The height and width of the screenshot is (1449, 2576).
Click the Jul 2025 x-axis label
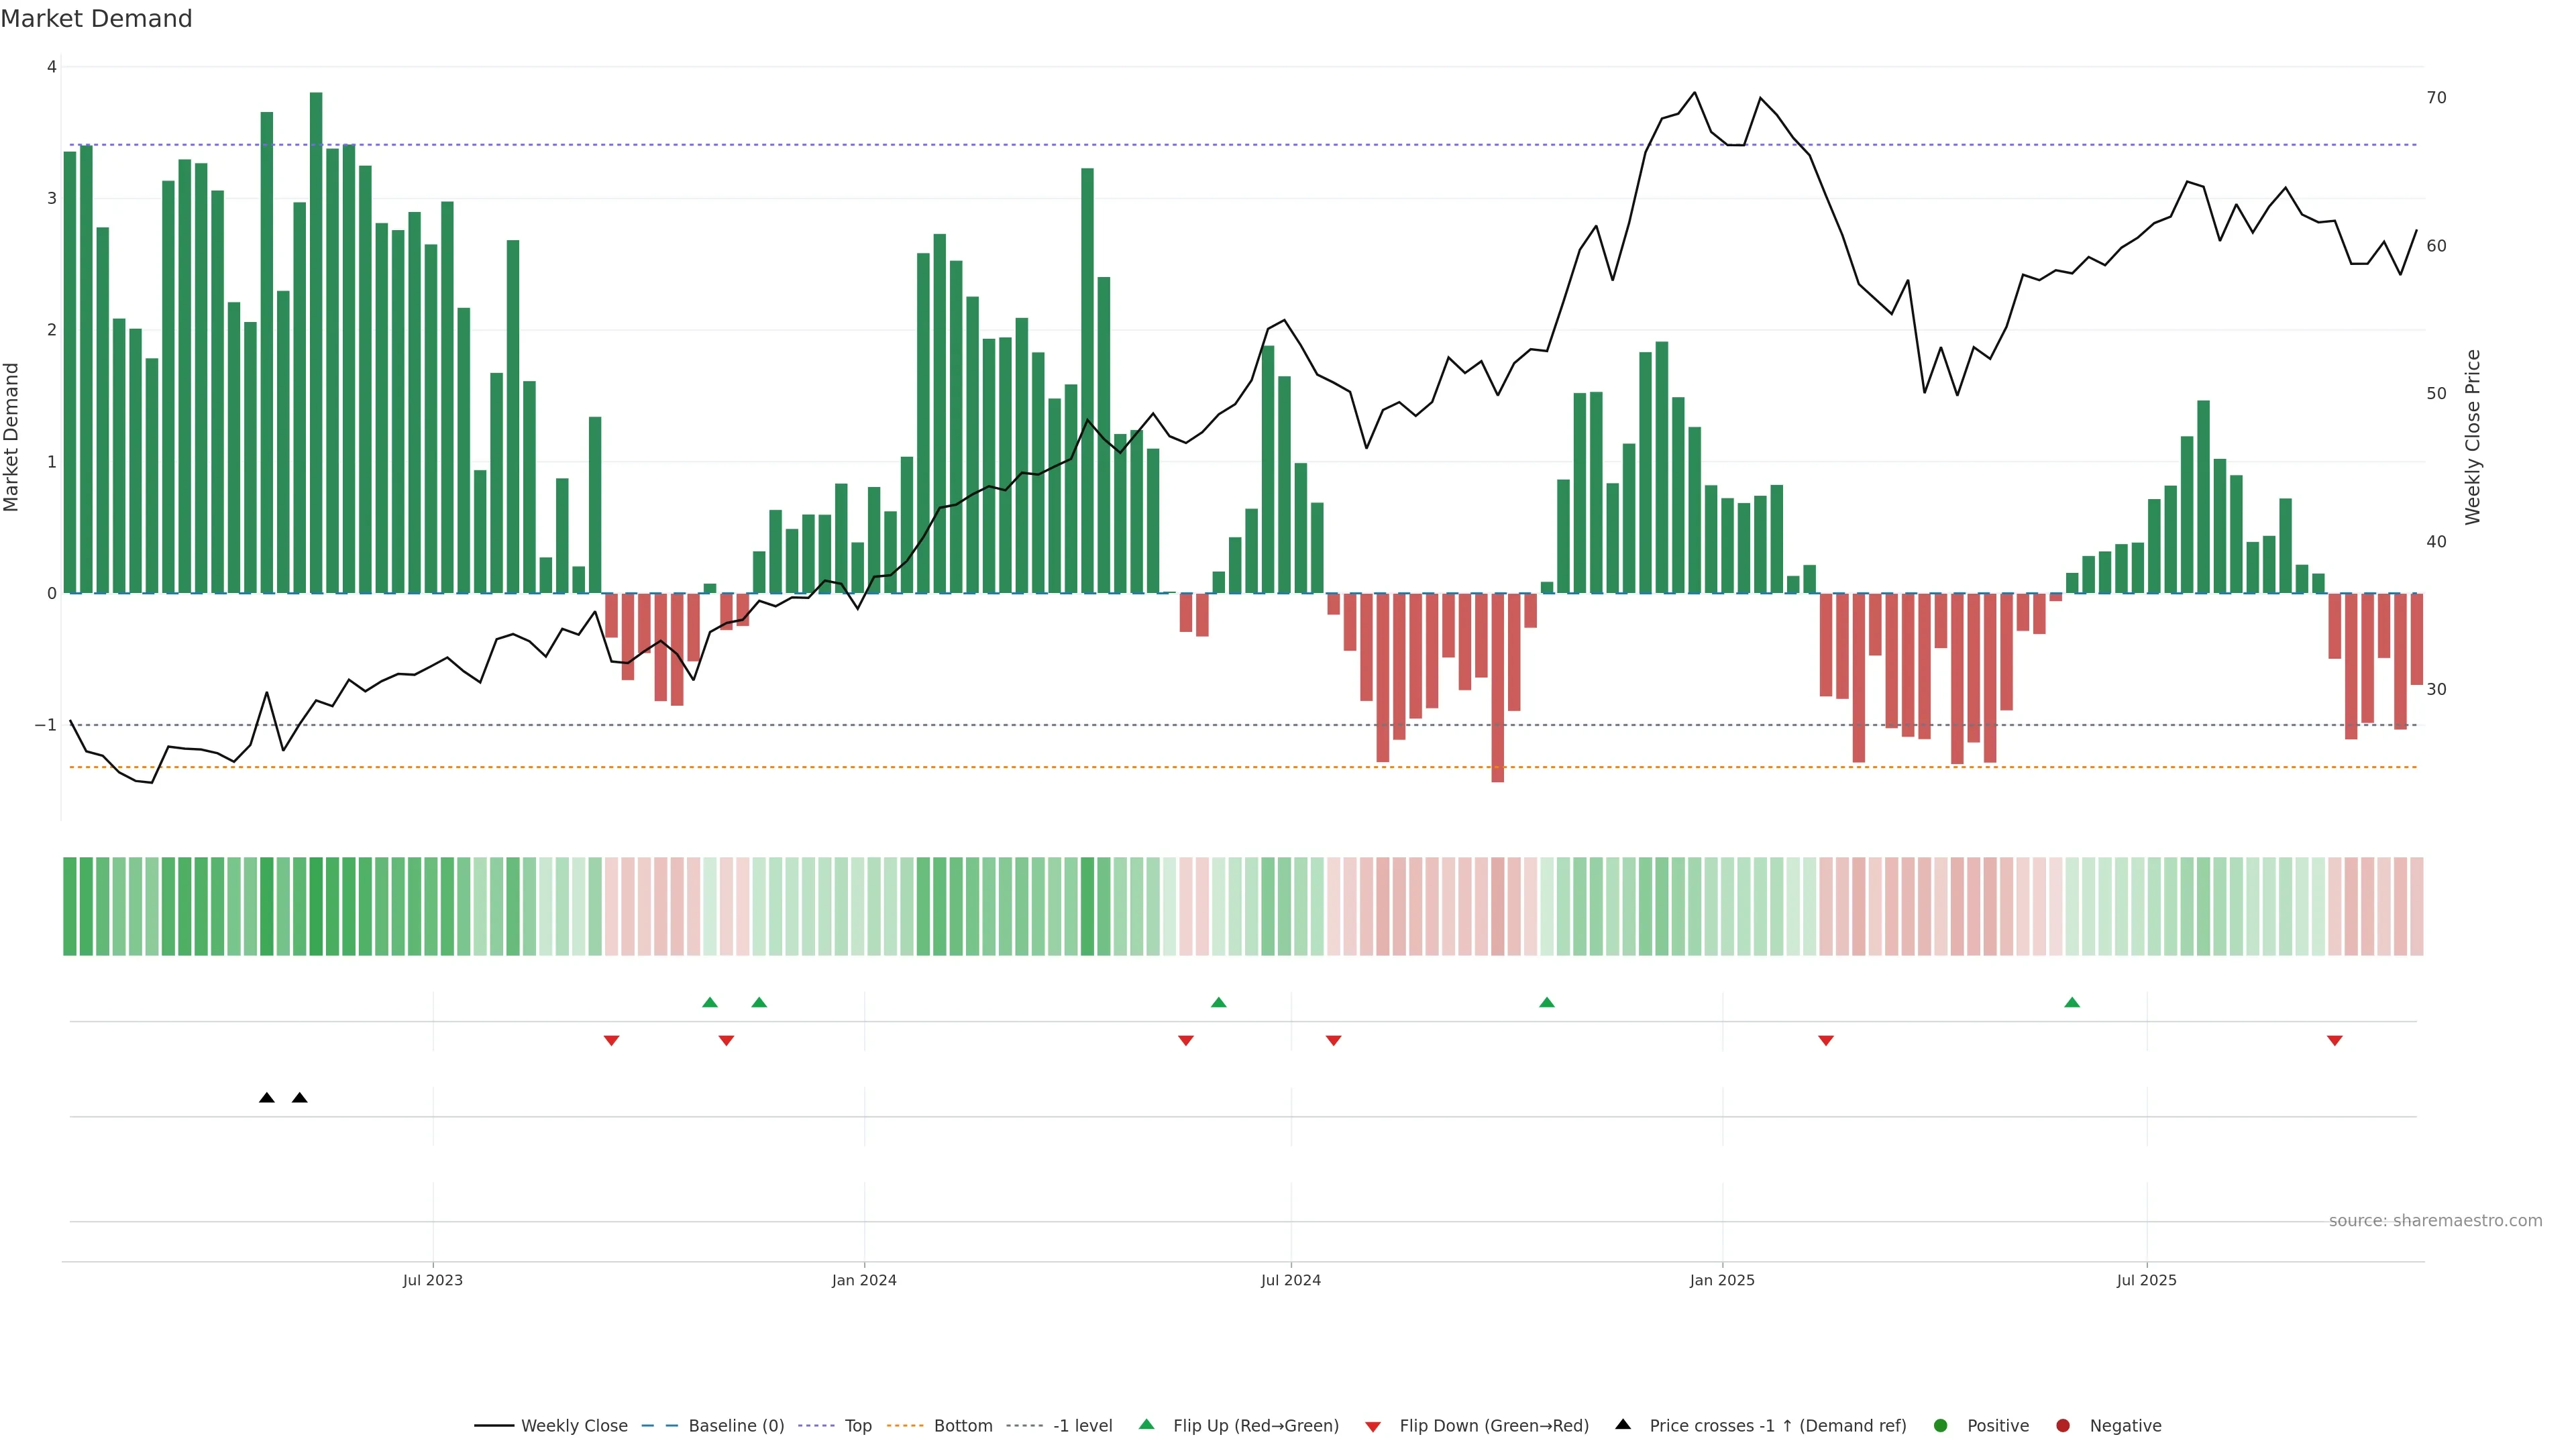[x=2146, y=1280]
